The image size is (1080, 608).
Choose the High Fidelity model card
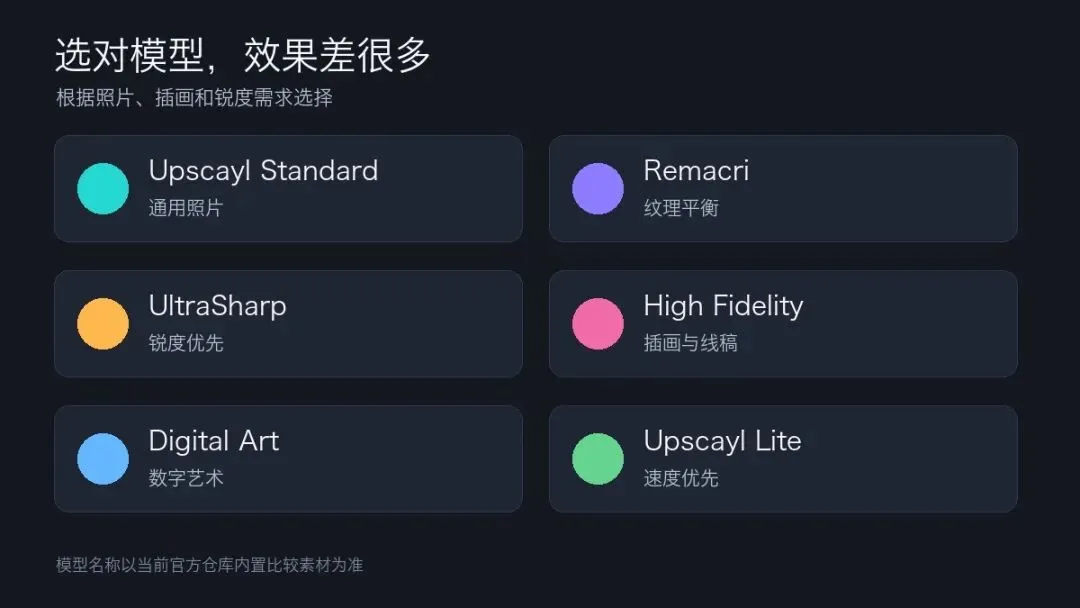pyautogui.click(x=783, y=324)
